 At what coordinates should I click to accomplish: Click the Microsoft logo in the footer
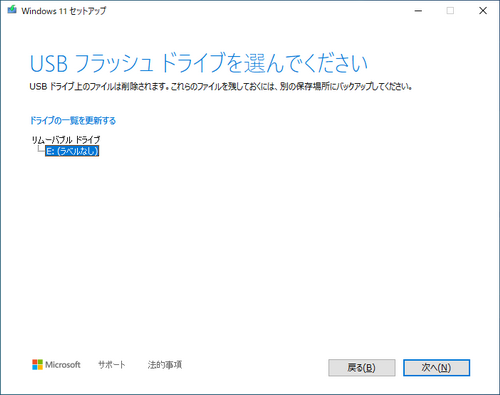tap(56, 365)
